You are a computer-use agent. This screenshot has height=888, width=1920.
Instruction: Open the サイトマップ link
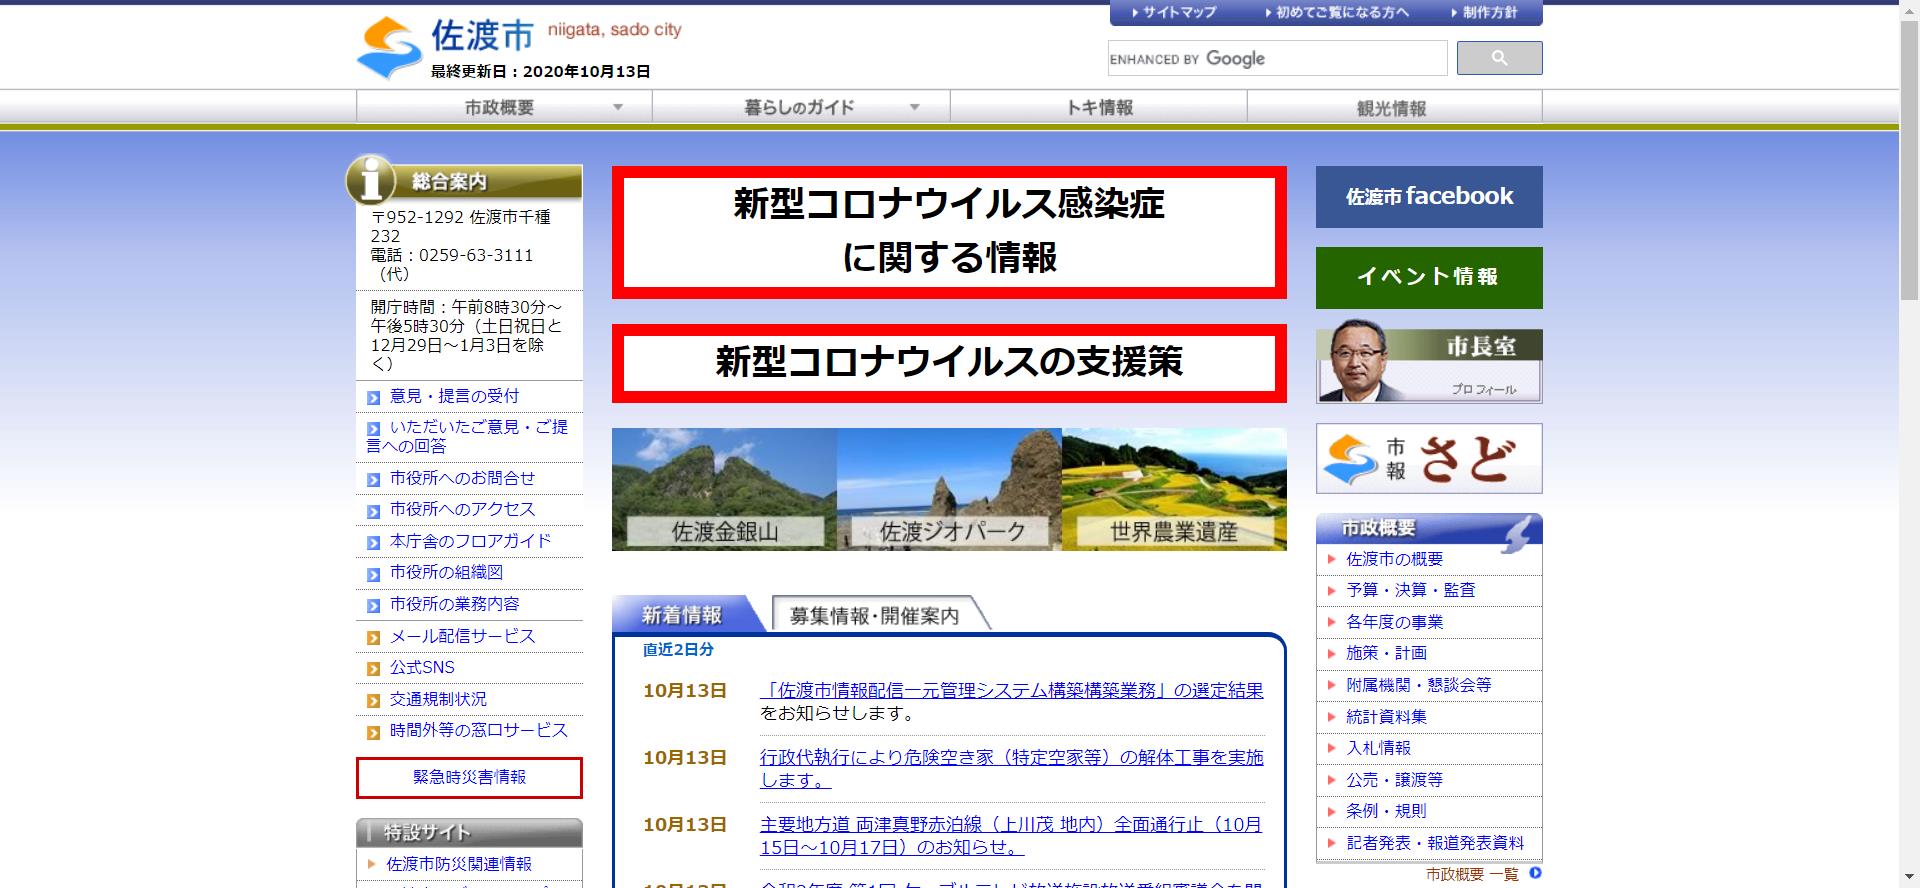tap(1174, 13)
